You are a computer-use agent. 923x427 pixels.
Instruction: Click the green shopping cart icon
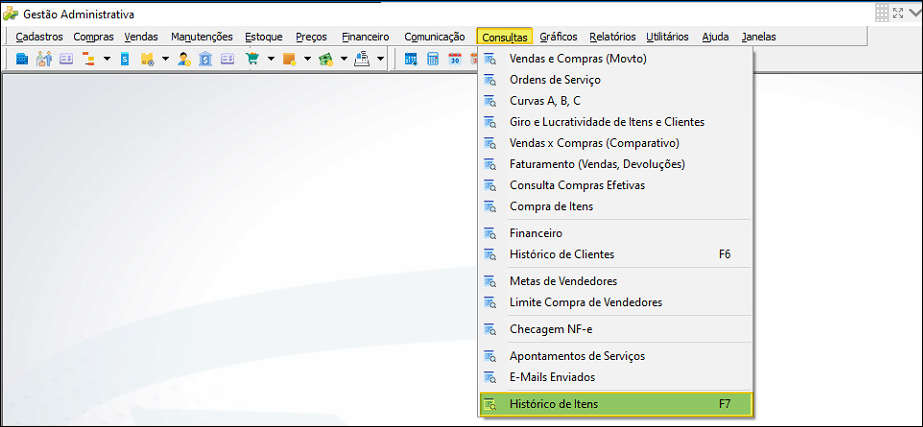tap(252, 59)
